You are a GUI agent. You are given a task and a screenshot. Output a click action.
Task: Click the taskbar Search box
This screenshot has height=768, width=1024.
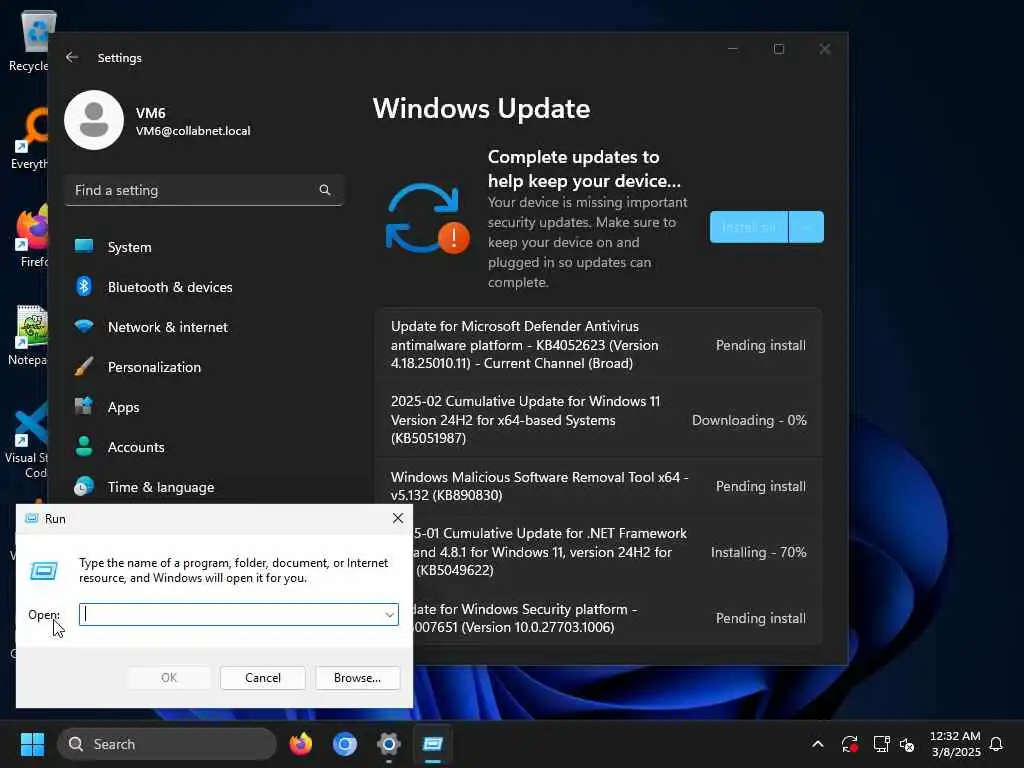(167, 744)
